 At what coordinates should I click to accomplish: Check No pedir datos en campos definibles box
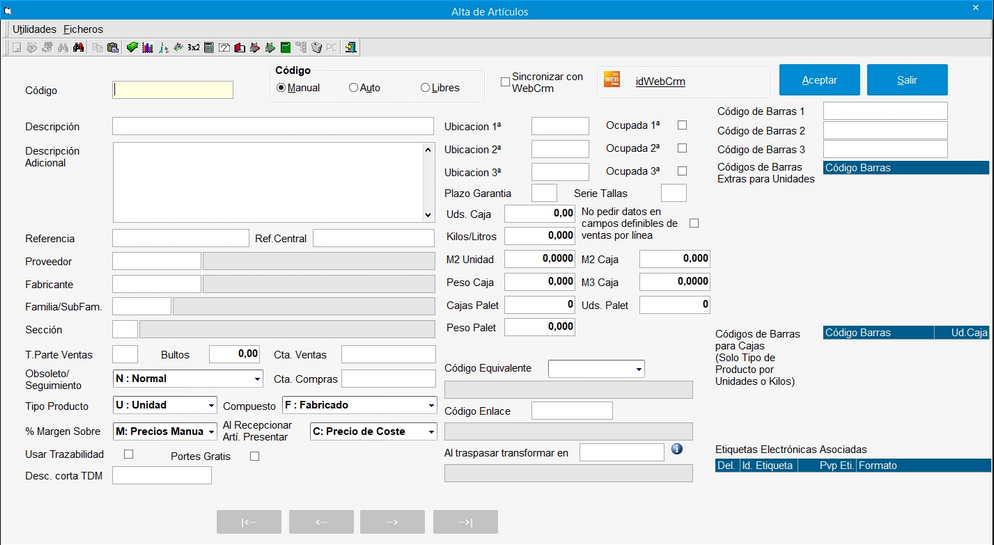click(x=694, y=223)
